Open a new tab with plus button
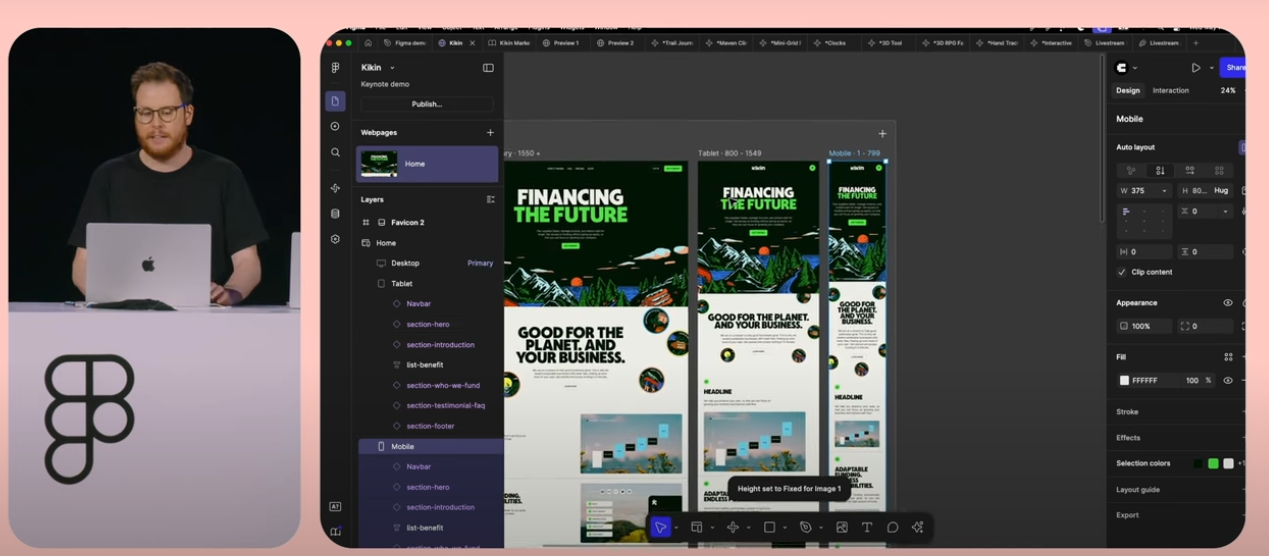This screenshot has width=1269, height=556. [x=1195, y=43]
